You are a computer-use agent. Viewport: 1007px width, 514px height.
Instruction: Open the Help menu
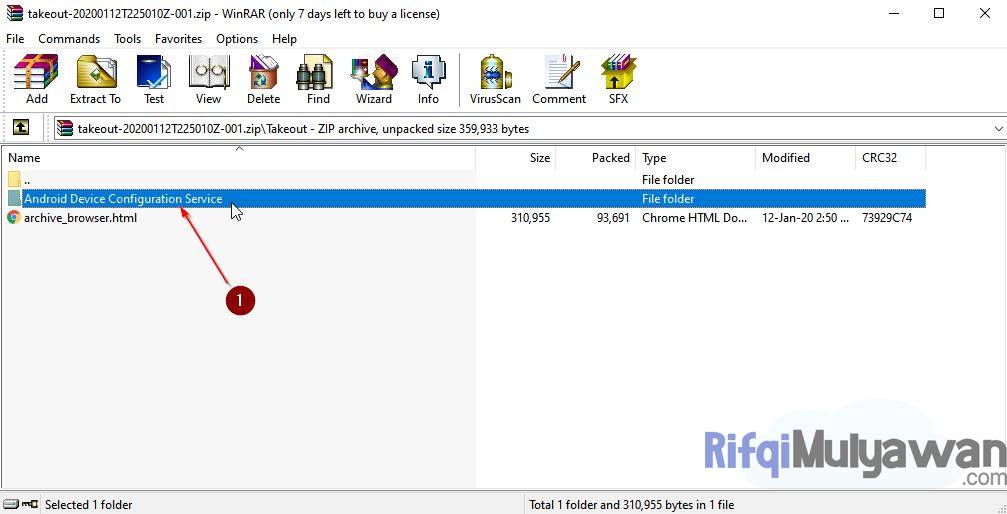(x=284, y=39)
